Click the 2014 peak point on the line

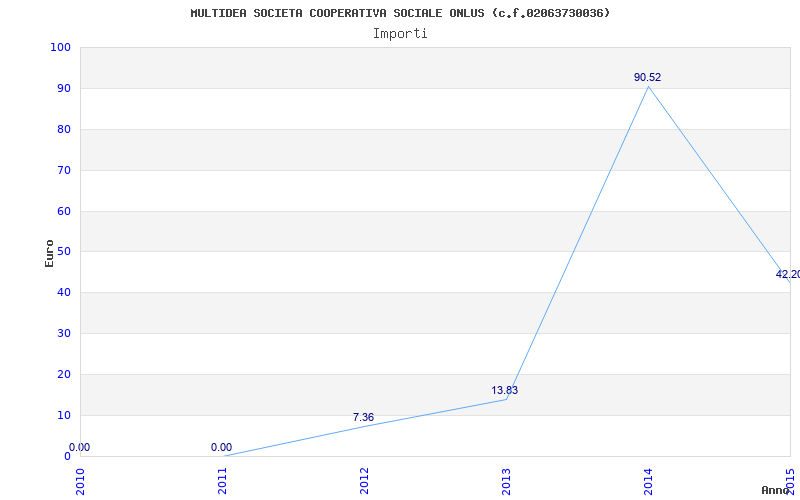tap(648, 86)
